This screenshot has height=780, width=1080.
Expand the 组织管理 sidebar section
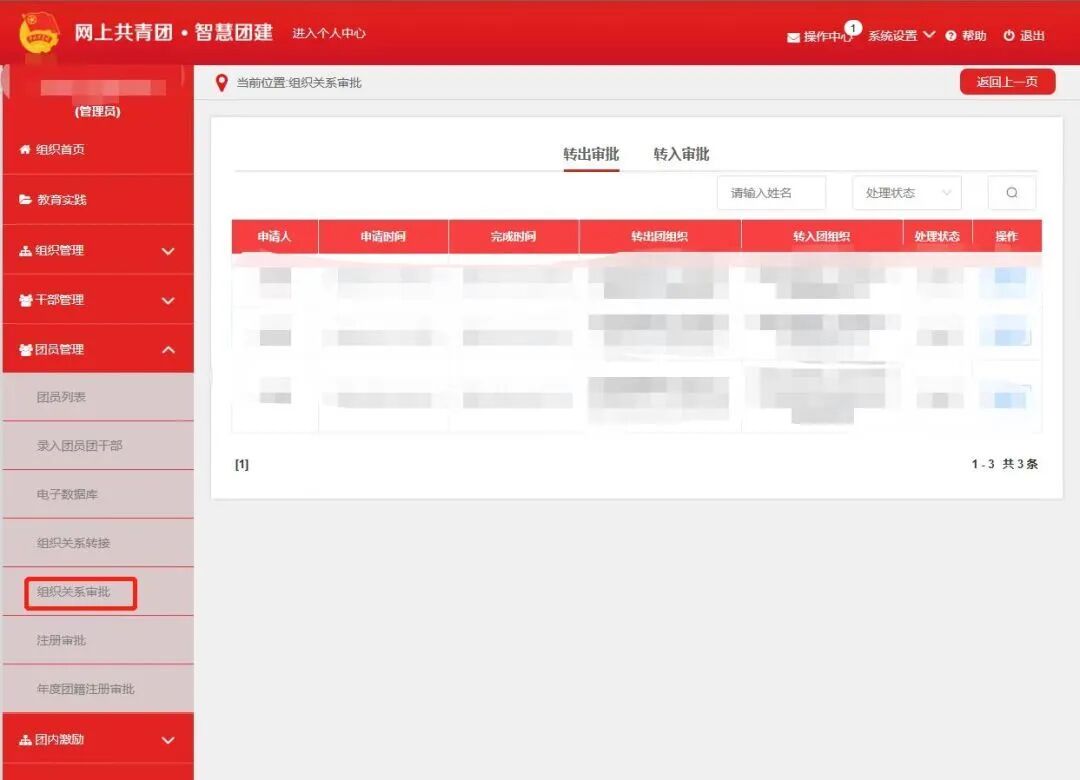98,250
